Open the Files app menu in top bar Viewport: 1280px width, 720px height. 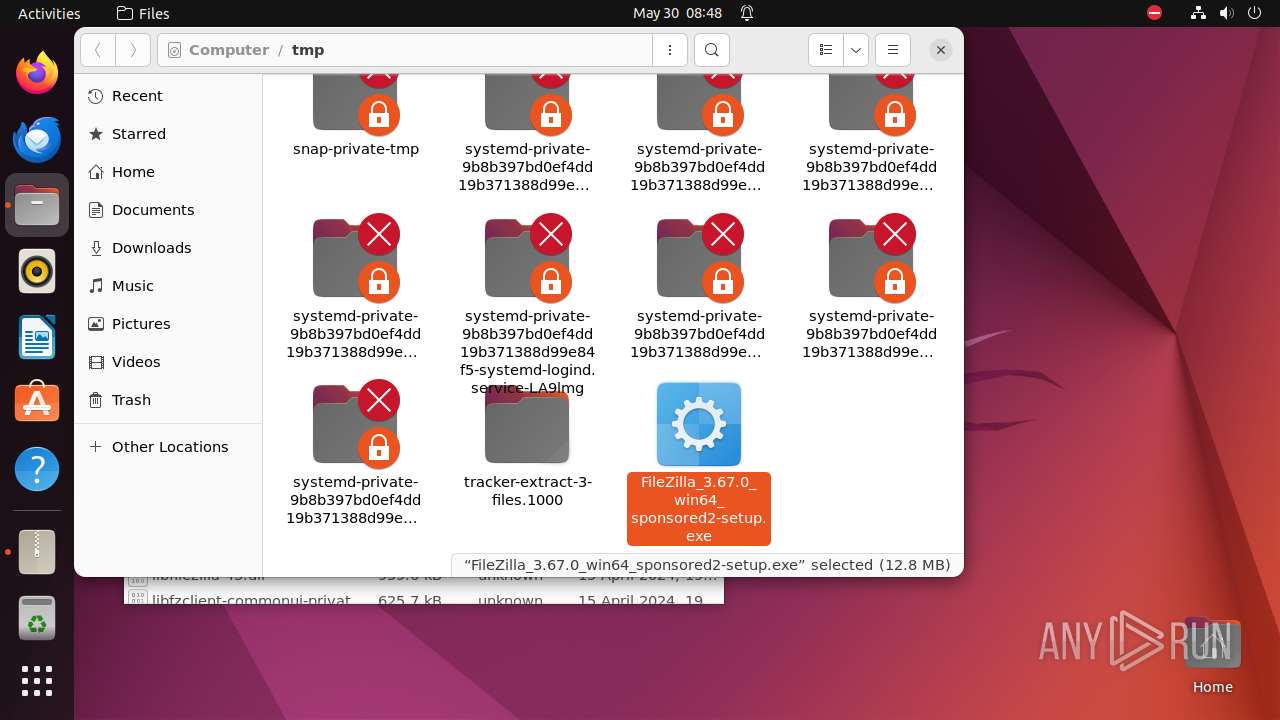143,13
